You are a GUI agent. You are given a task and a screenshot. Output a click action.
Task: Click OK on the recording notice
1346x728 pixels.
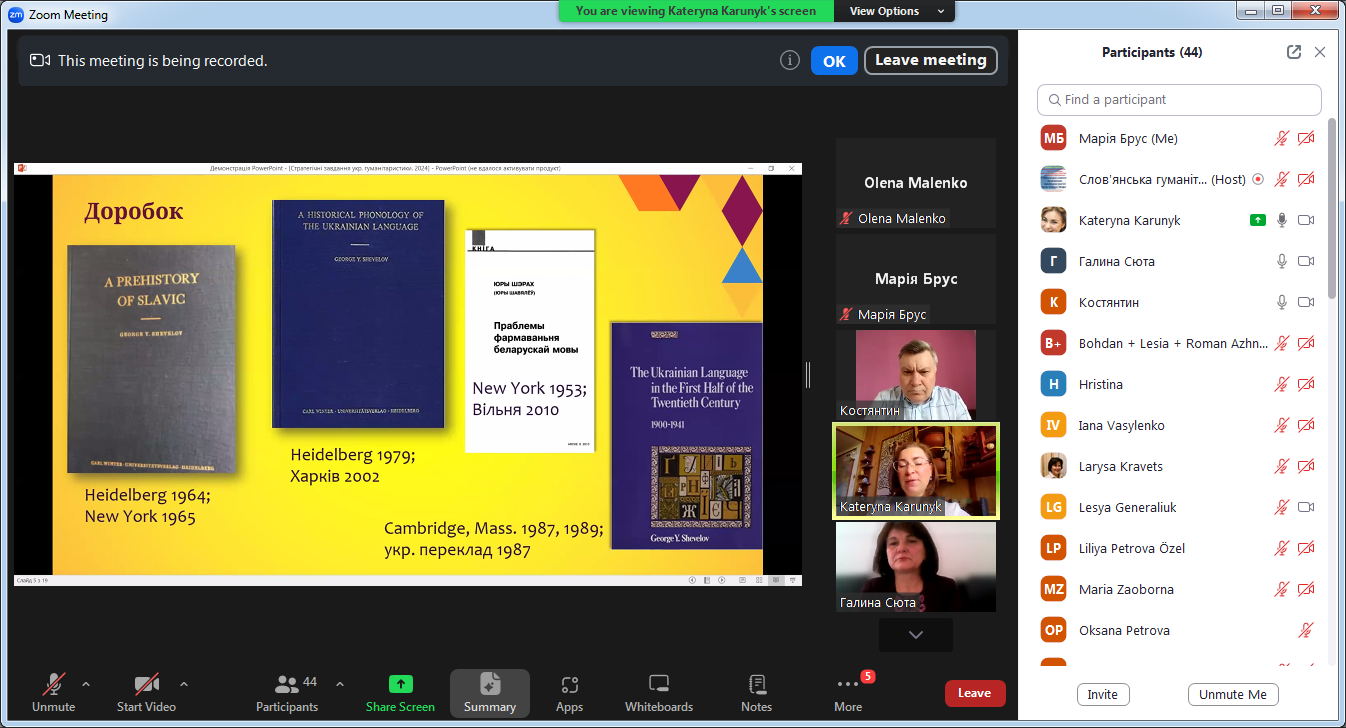point(834,61)
